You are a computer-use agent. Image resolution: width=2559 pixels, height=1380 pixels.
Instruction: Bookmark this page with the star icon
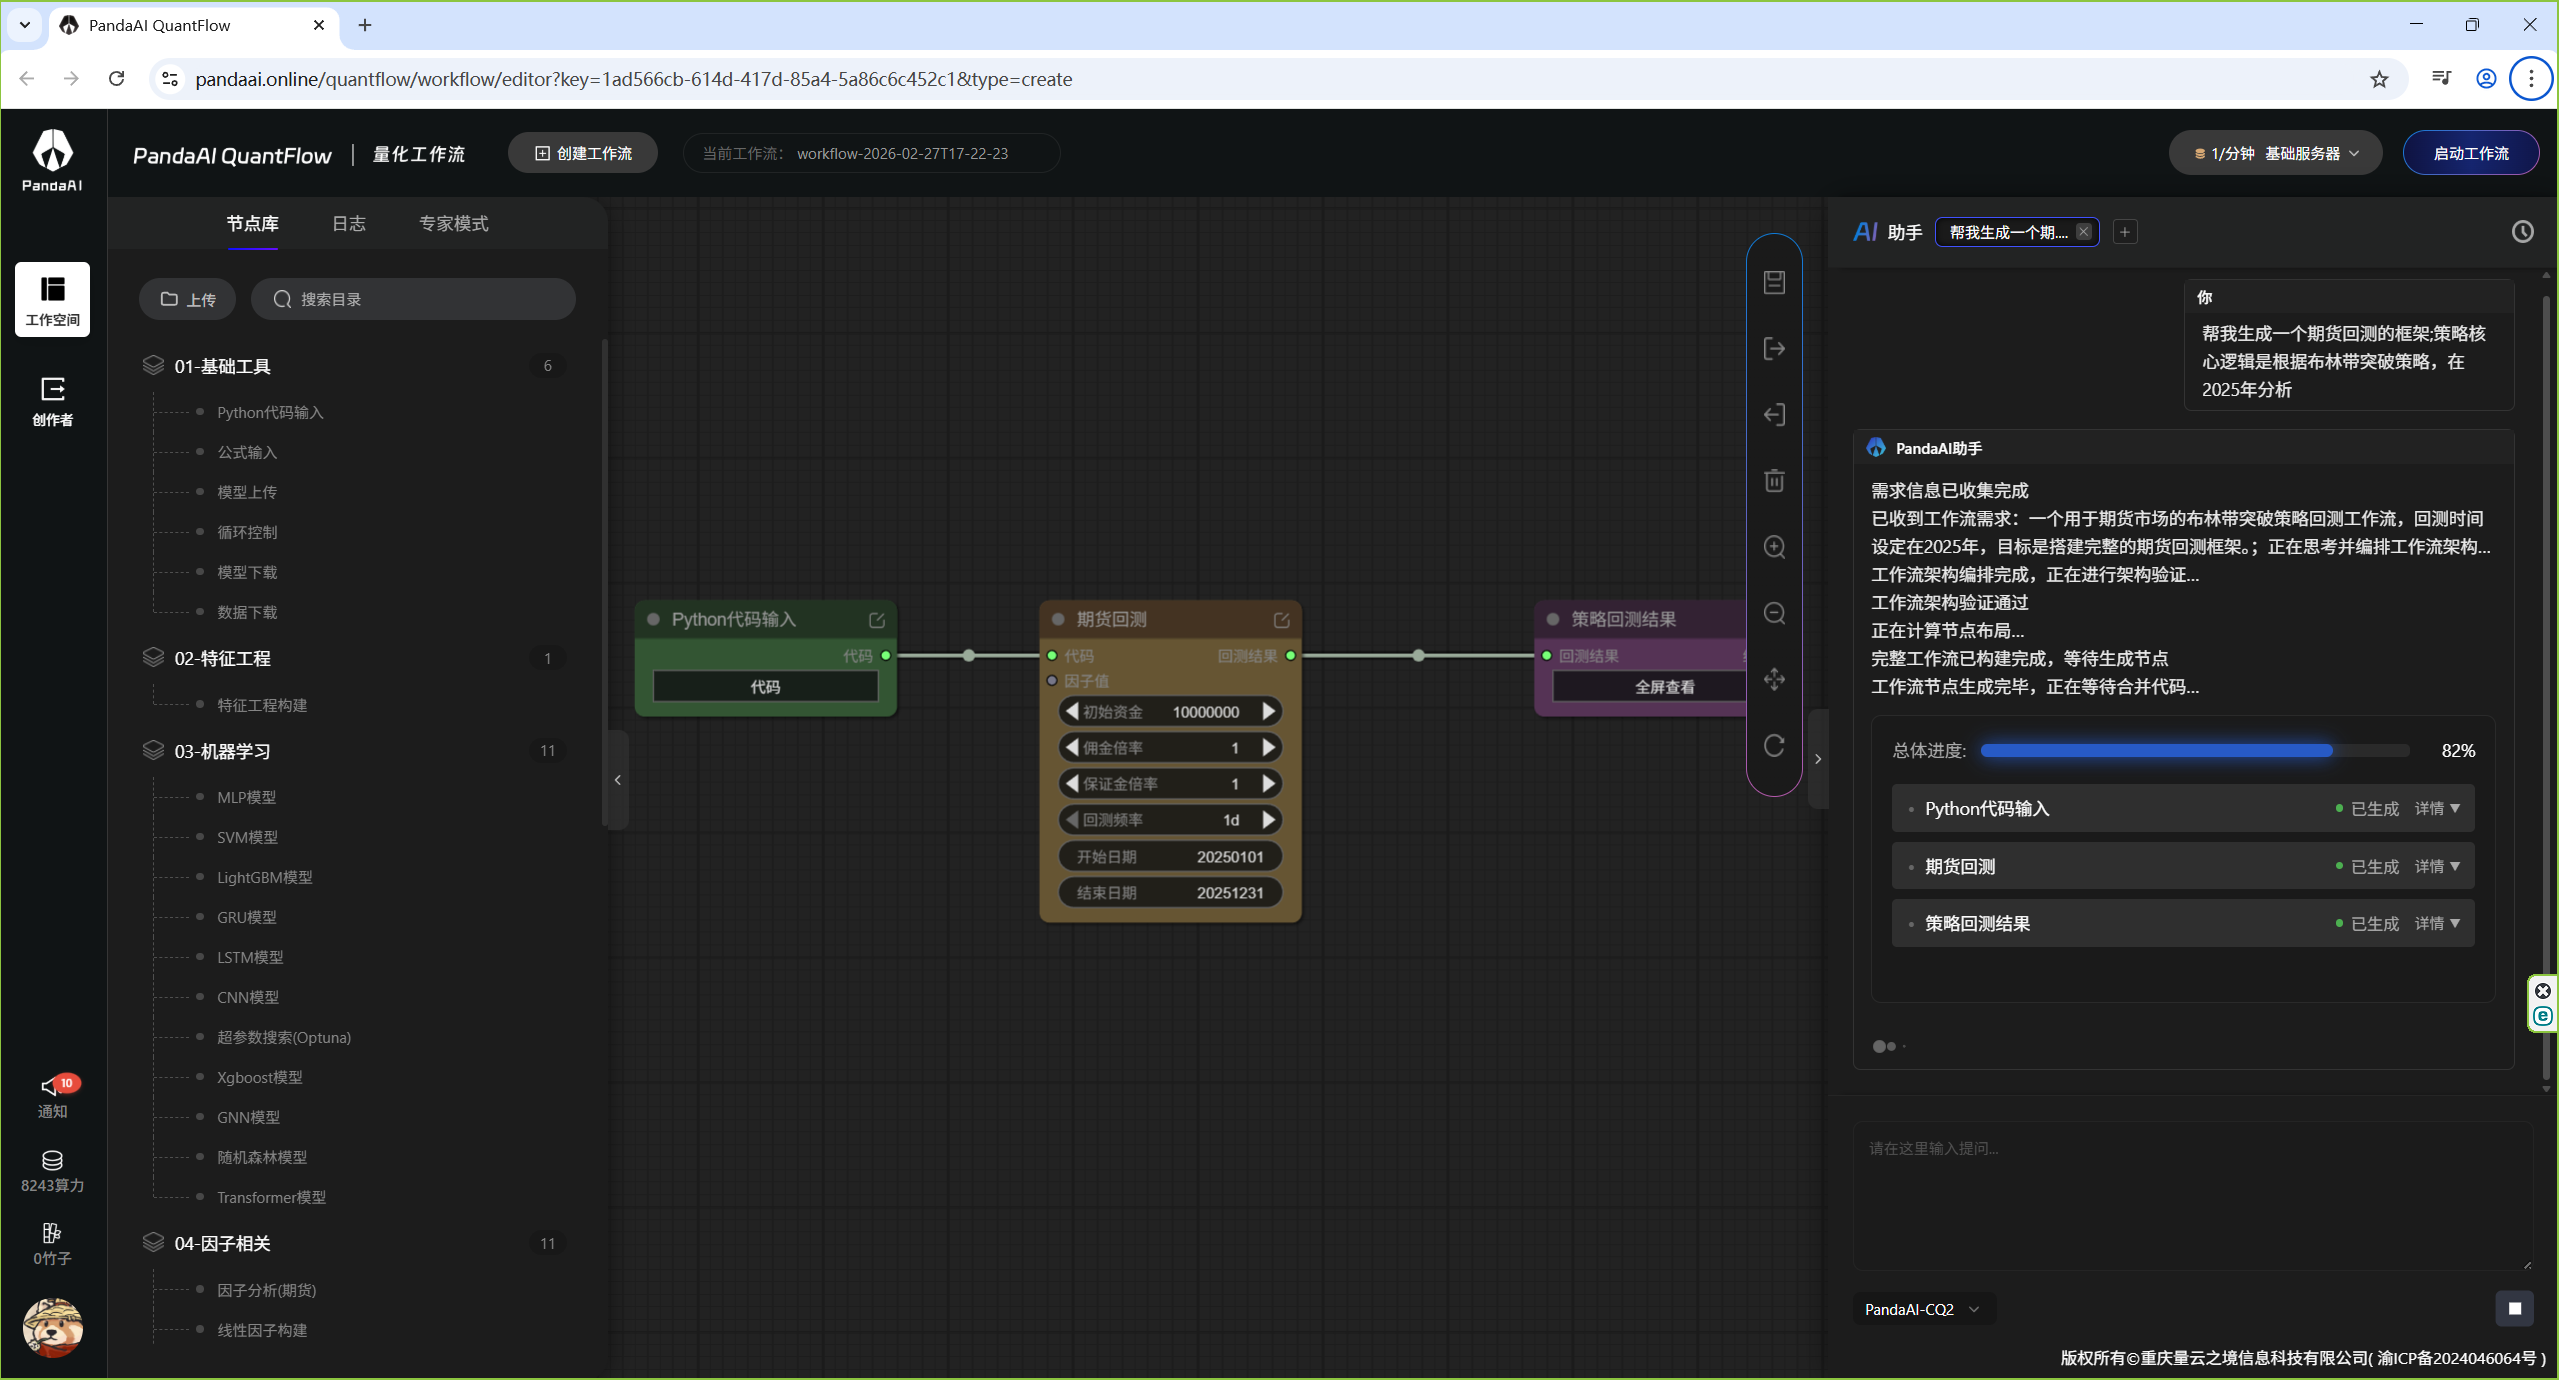(2379, 79)
